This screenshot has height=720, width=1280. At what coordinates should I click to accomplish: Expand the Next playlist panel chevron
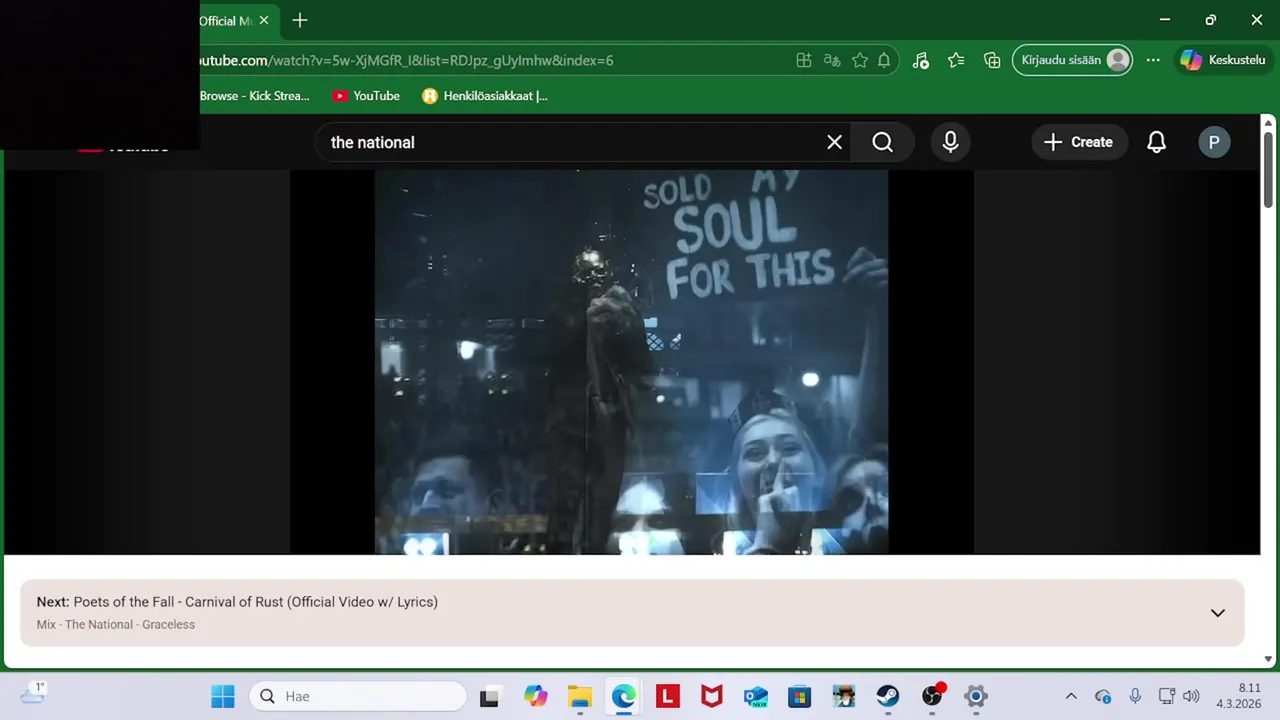coord(1217,613)
